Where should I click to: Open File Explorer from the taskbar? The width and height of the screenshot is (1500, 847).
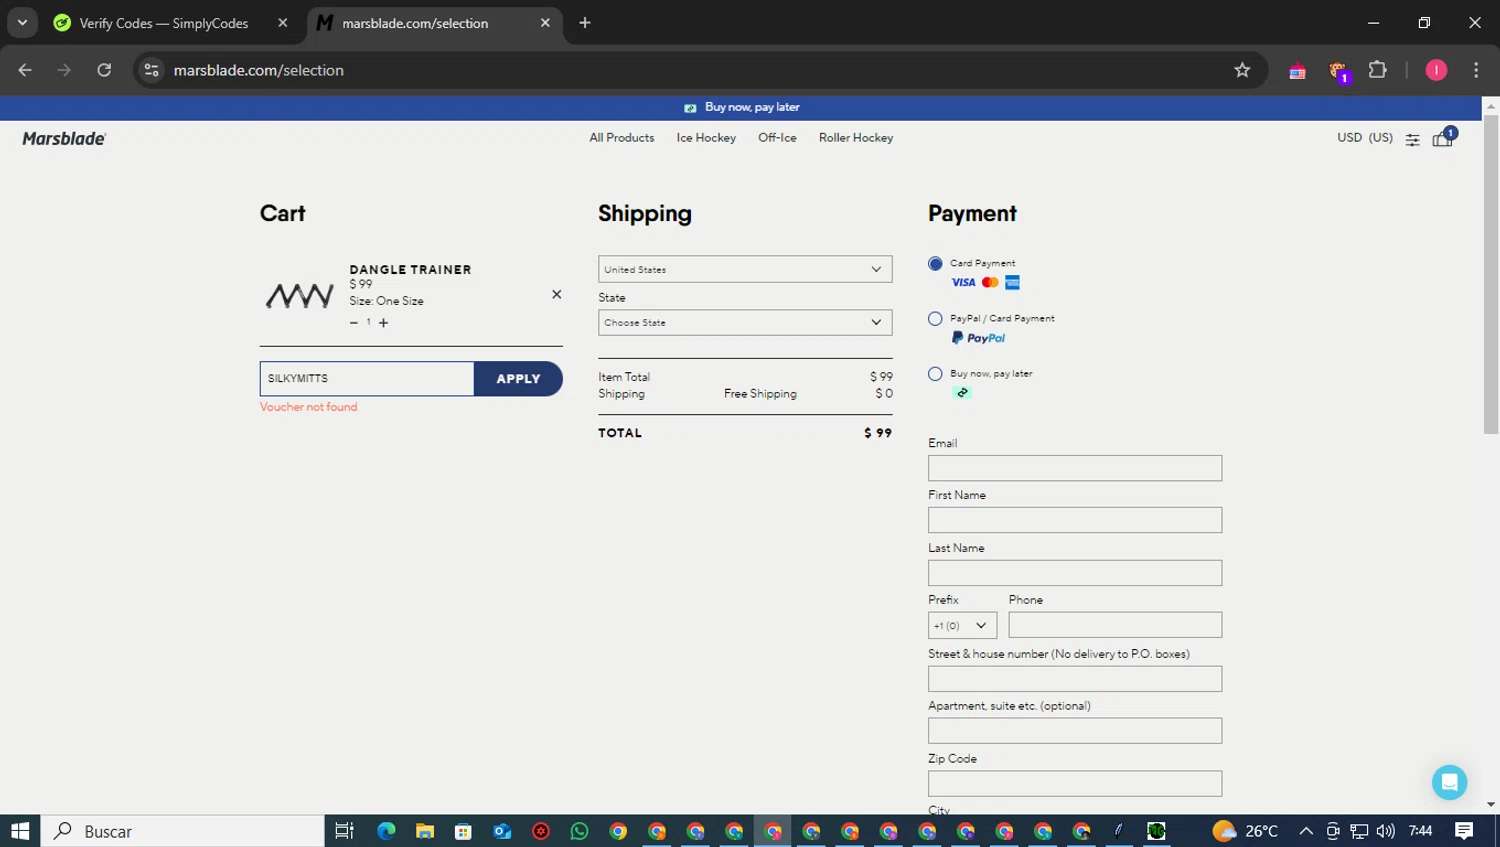pyautogui.click(x=425, y=831)
